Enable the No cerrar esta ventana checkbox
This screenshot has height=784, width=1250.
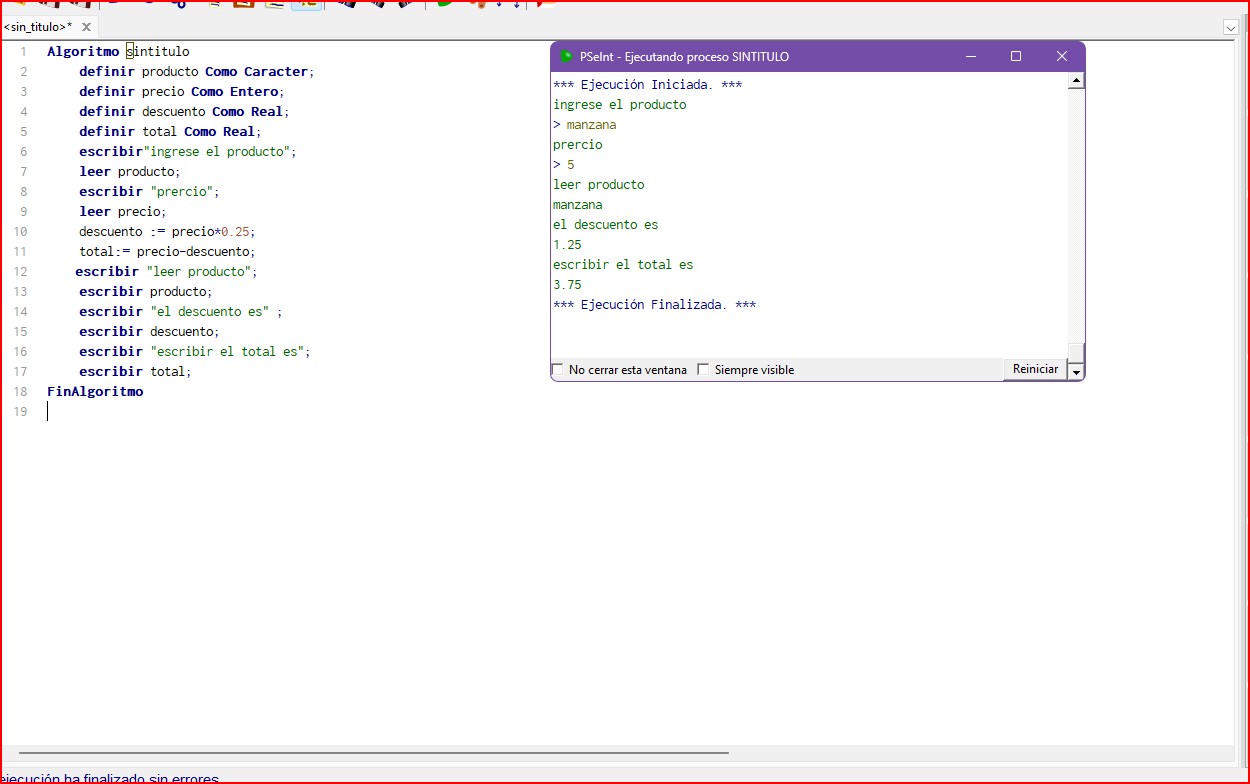pos(558,370)
